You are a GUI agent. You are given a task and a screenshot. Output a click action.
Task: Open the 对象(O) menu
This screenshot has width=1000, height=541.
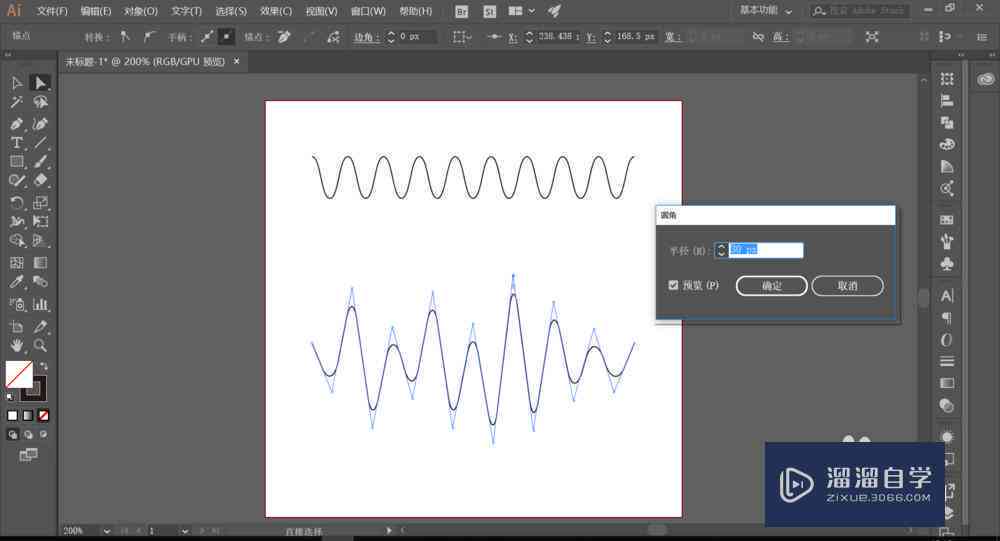coord(141,11)
